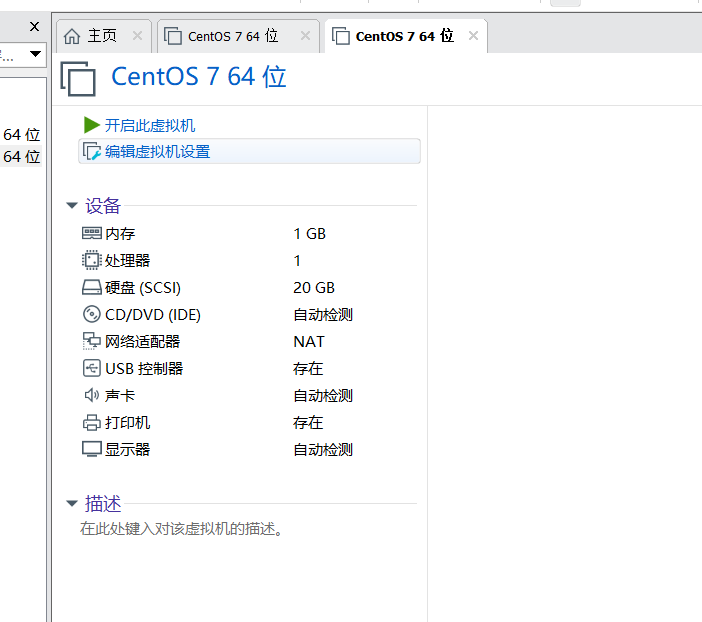This screenshot has width=702, height=622.
Task: Click the CentOS 7 64 位 page title
Action: click(198, 77)
